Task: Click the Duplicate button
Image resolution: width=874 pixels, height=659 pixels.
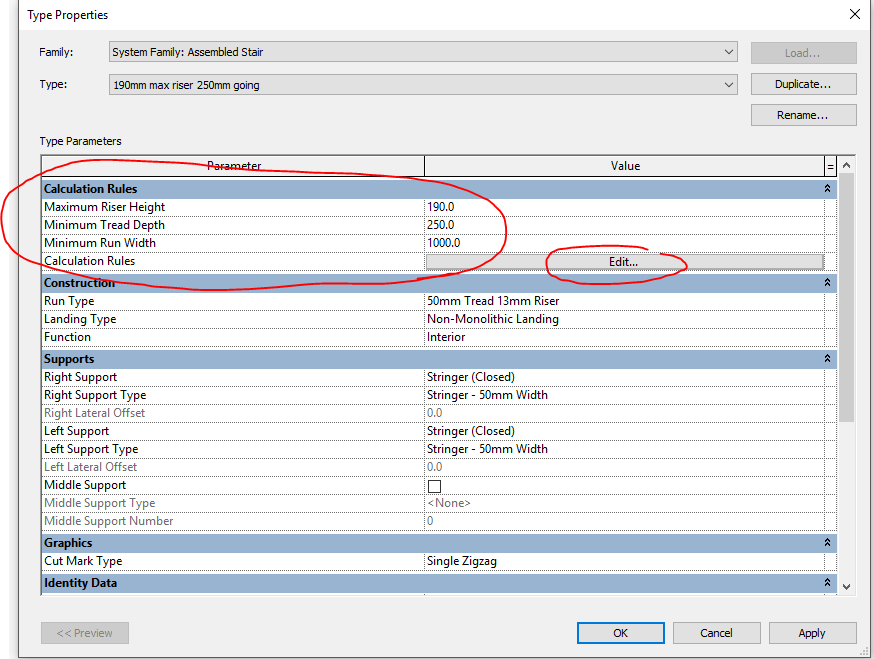Action: [x=803, y=84]
